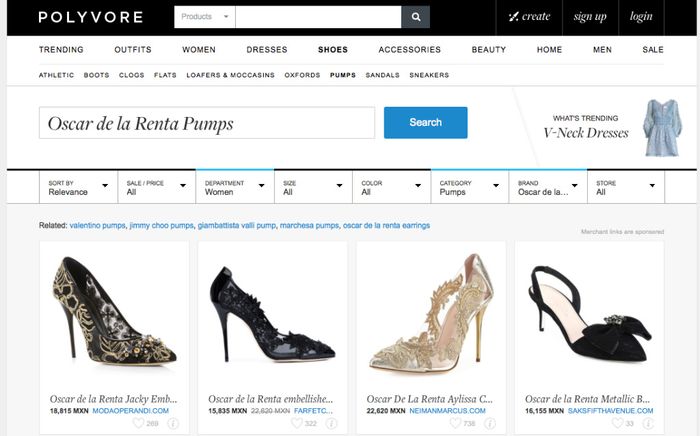Visit SAKSFIFTHAVENUE.COM merchant link
Viewport: 700px width, 436px height.
click(610, 411)
